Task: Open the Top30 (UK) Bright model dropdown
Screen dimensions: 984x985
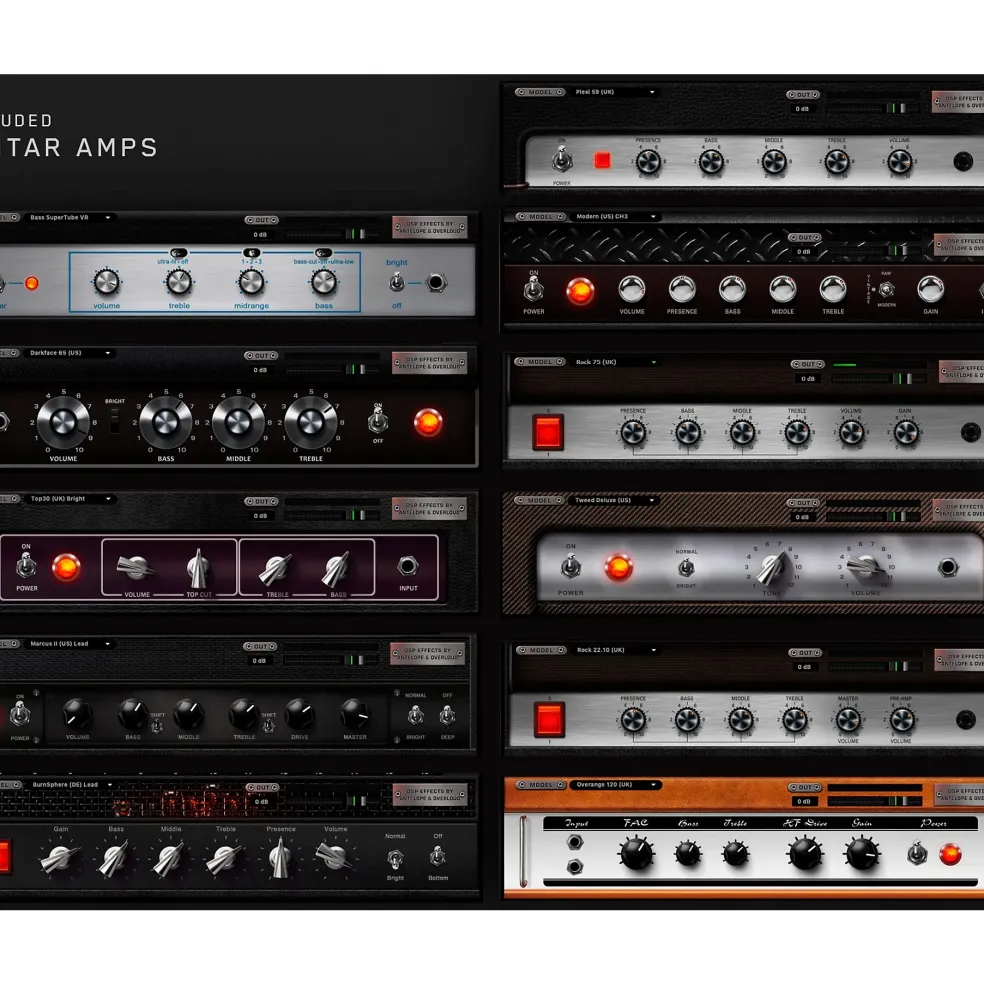Action: [70, 499]
